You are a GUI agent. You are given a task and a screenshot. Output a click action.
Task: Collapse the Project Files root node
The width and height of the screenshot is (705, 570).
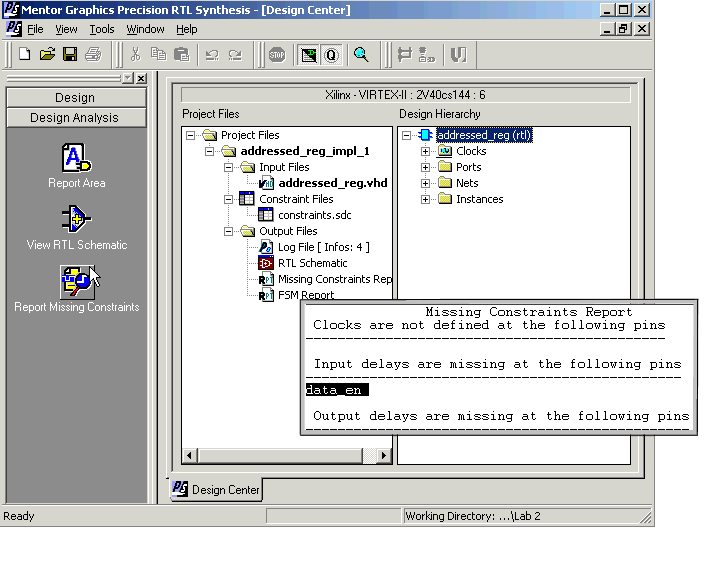191,135
